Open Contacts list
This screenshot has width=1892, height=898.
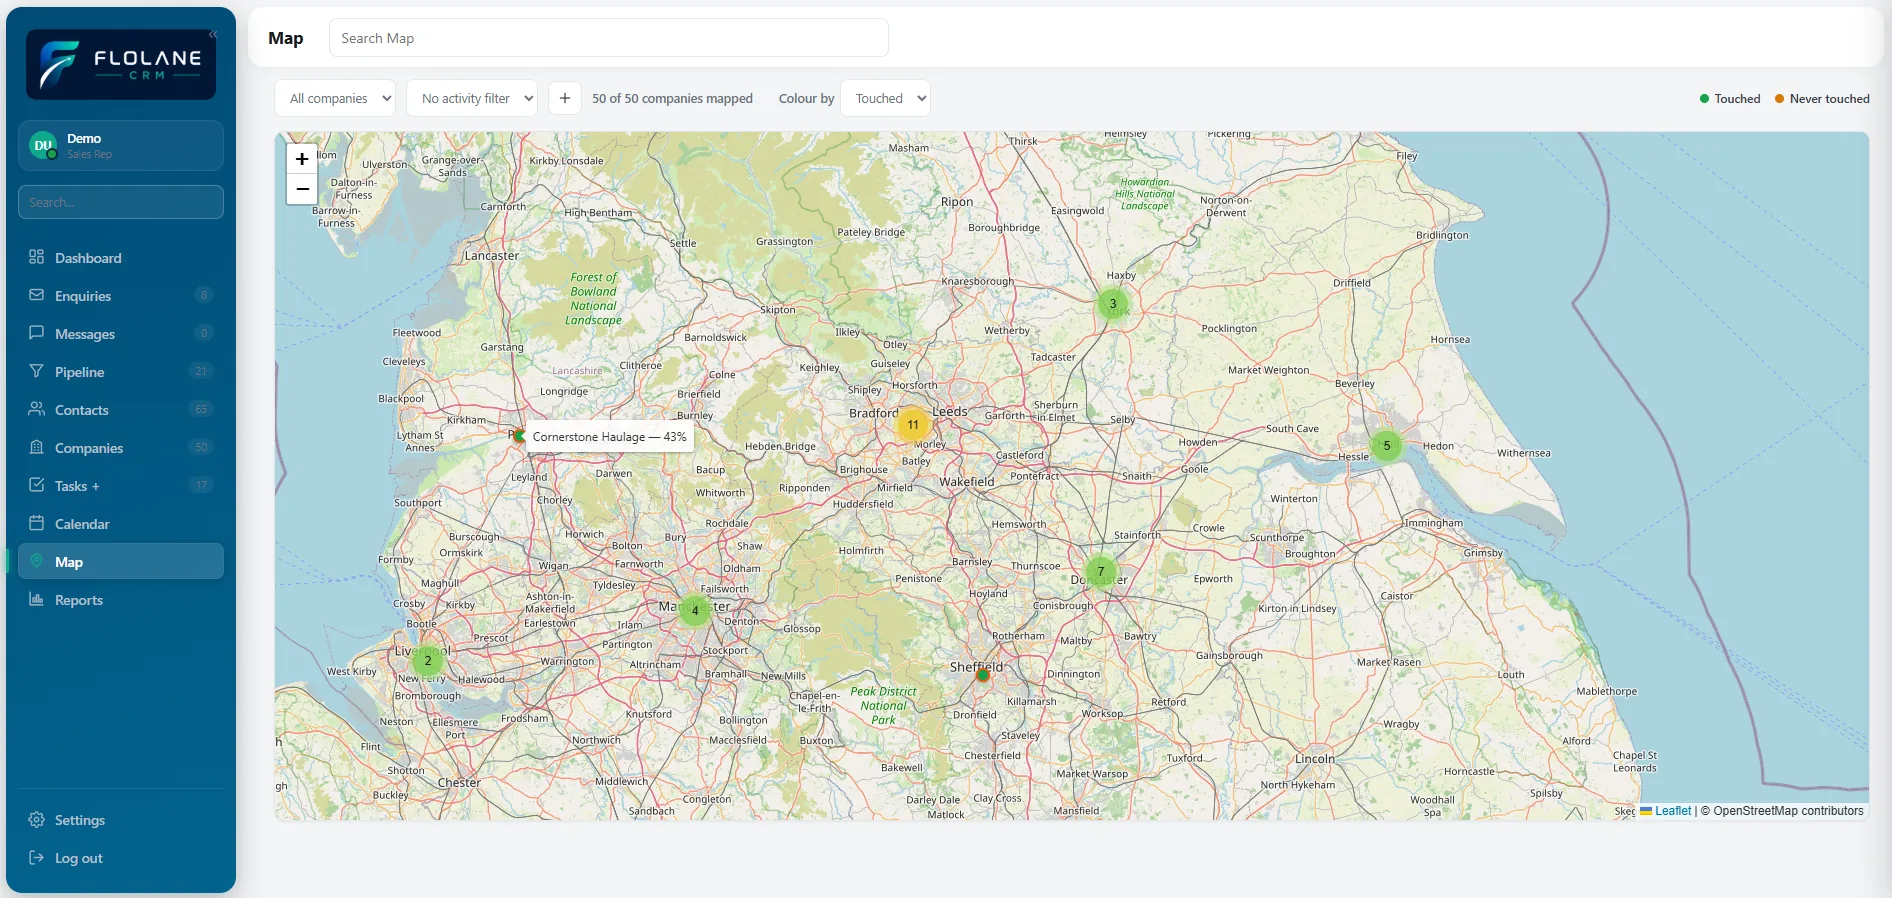[x=121, y=410]
